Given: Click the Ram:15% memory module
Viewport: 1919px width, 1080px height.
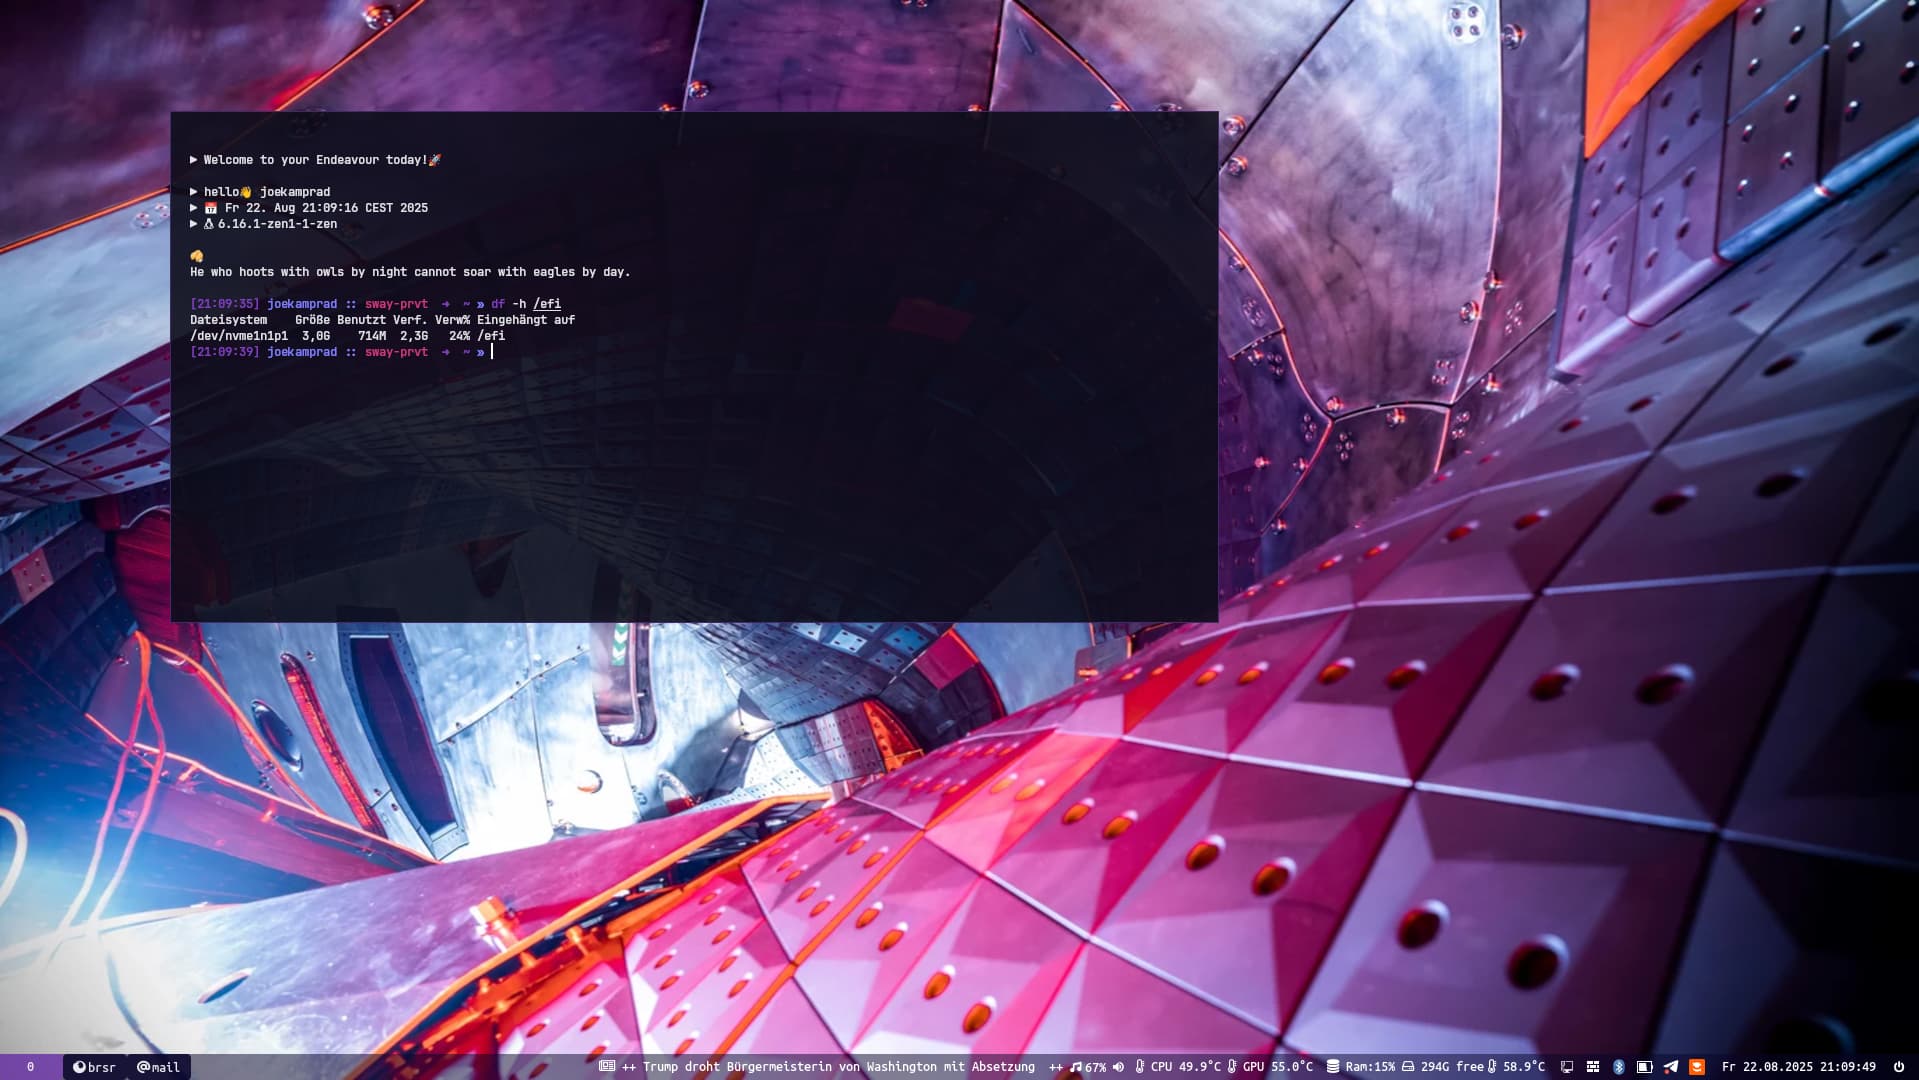Looking at the screenshot, I should tap(1360, 1067).
